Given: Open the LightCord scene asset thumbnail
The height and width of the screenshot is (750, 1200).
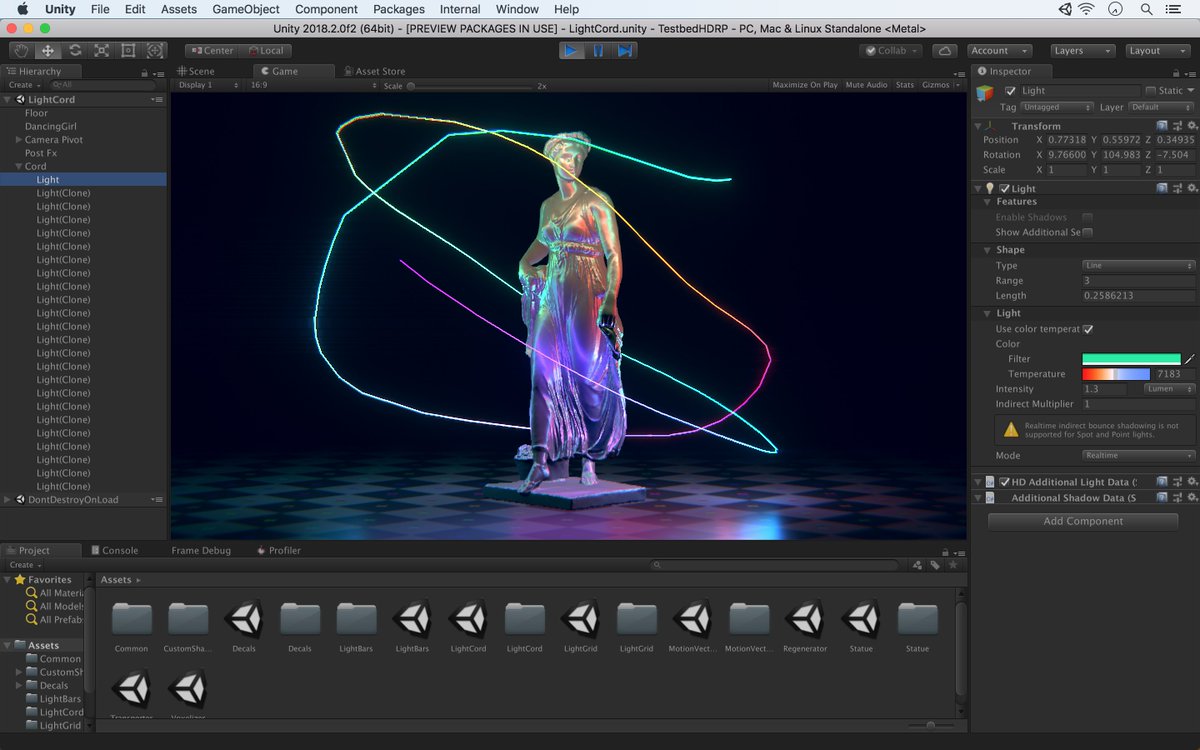Looking at the screenshot, I should click(468, 620).
